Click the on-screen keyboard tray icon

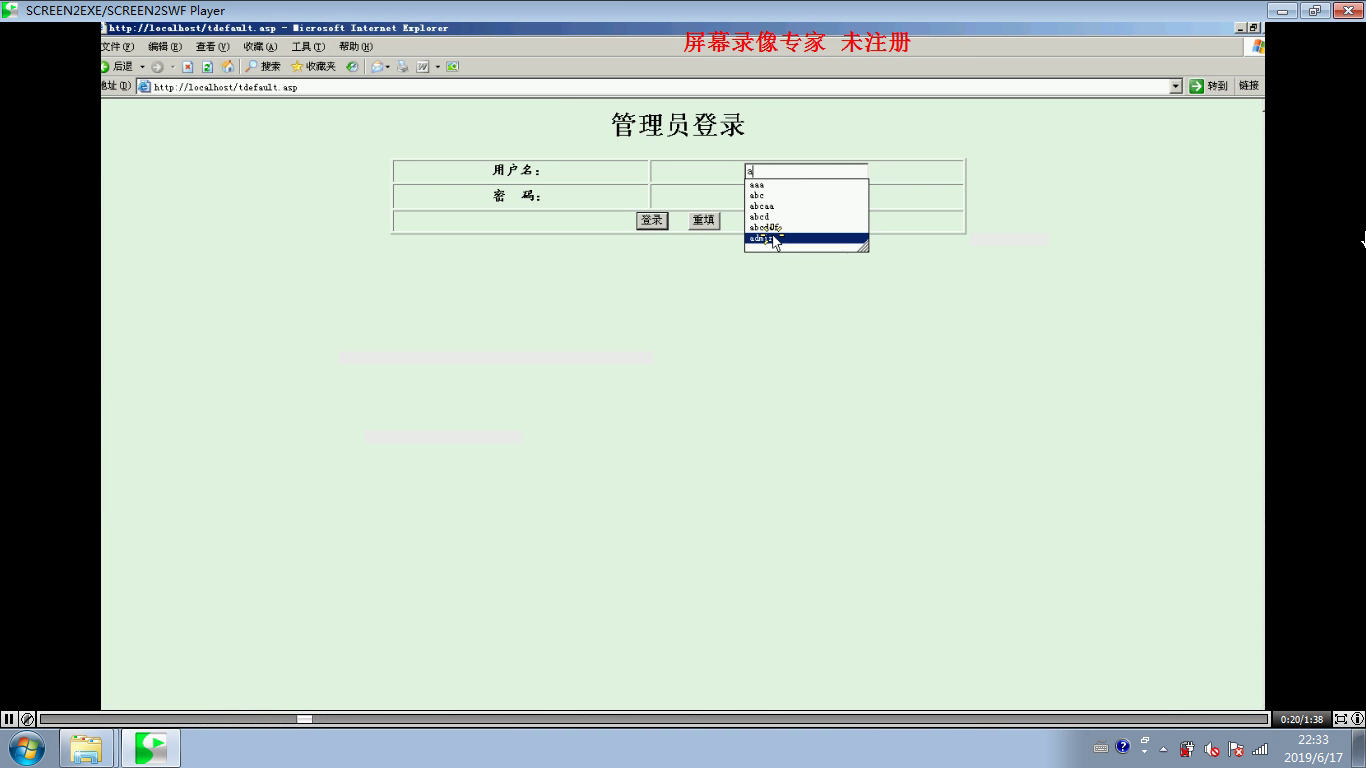(x=1101, y=747)
